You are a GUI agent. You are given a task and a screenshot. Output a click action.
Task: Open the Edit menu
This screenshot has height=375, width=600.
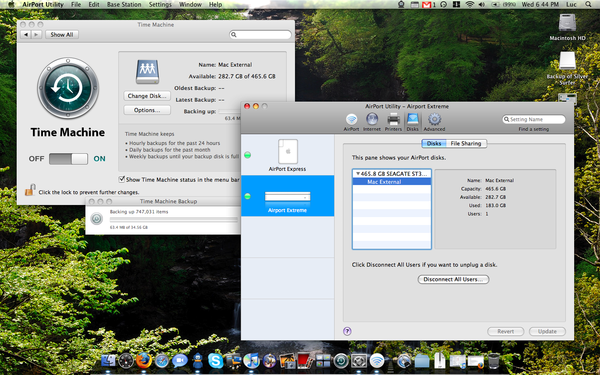tap(94, 5)
